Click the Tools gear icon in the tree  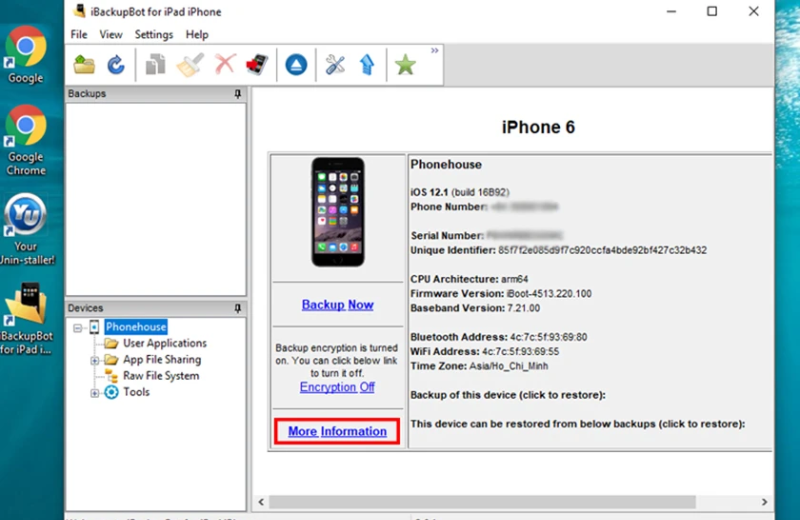[111, 392]
